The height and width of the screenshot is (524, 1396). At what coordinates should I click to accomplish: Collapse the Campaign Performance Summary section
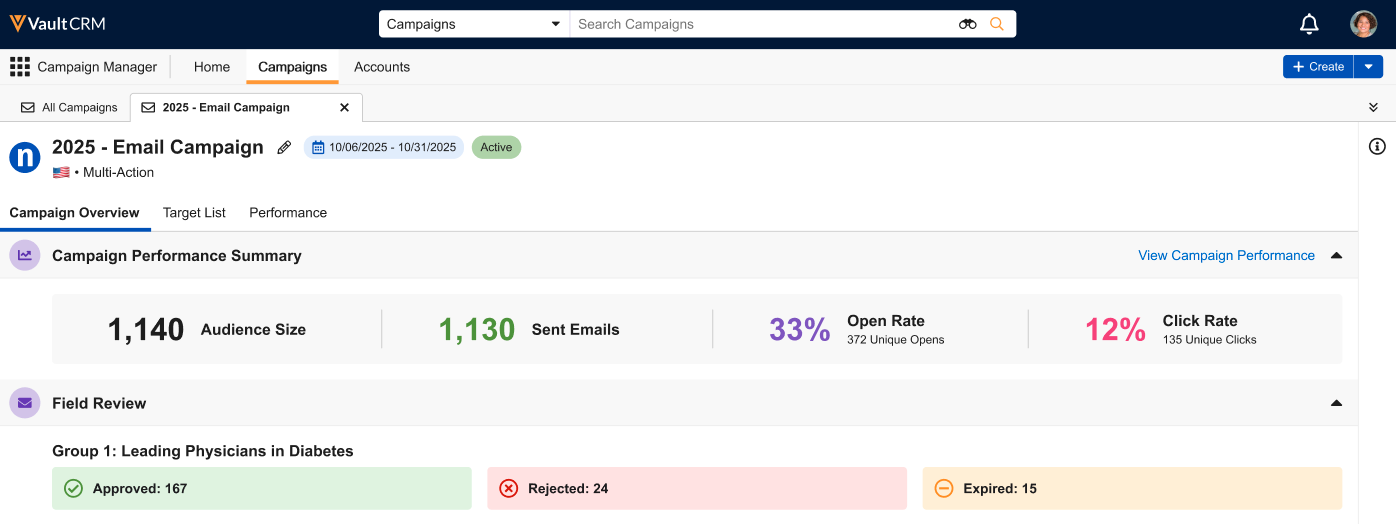pos(1336,255)
